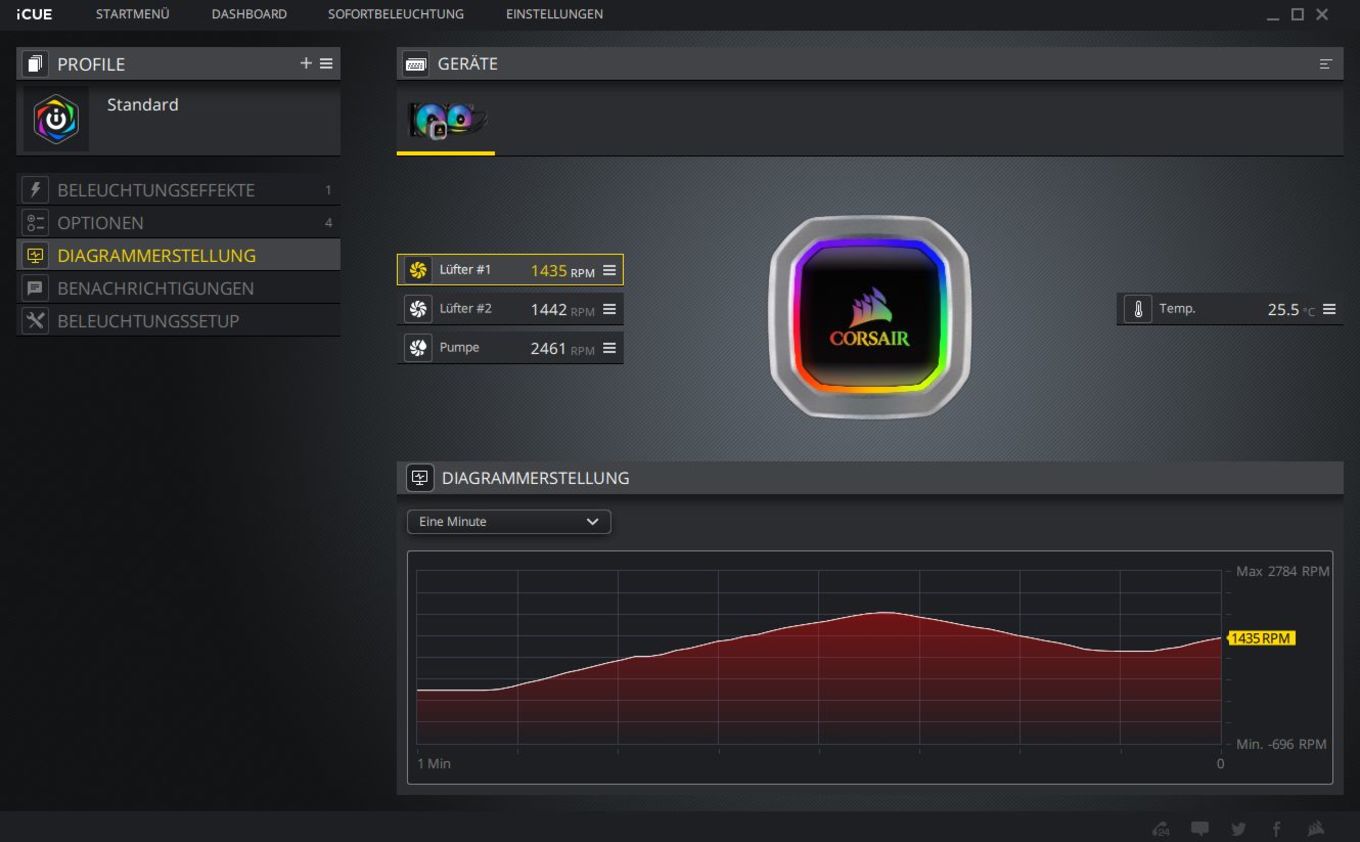Click the 1 Min axis label
Viewport: 1360px width, 842px height.
(434, 764)
